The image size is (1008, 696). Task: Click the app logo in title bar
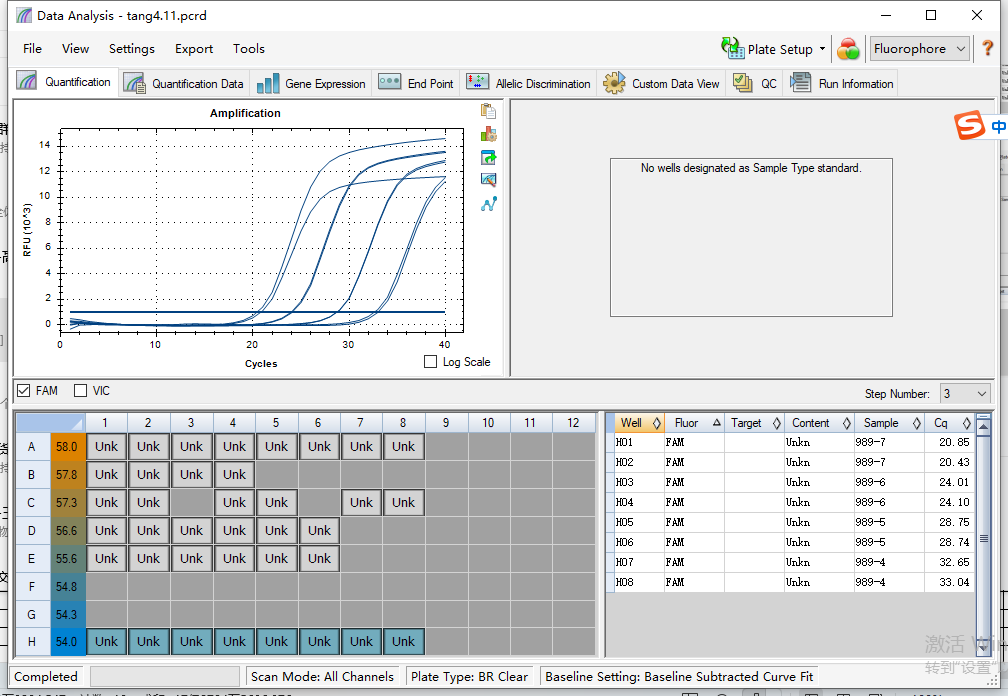click(24, 15)
